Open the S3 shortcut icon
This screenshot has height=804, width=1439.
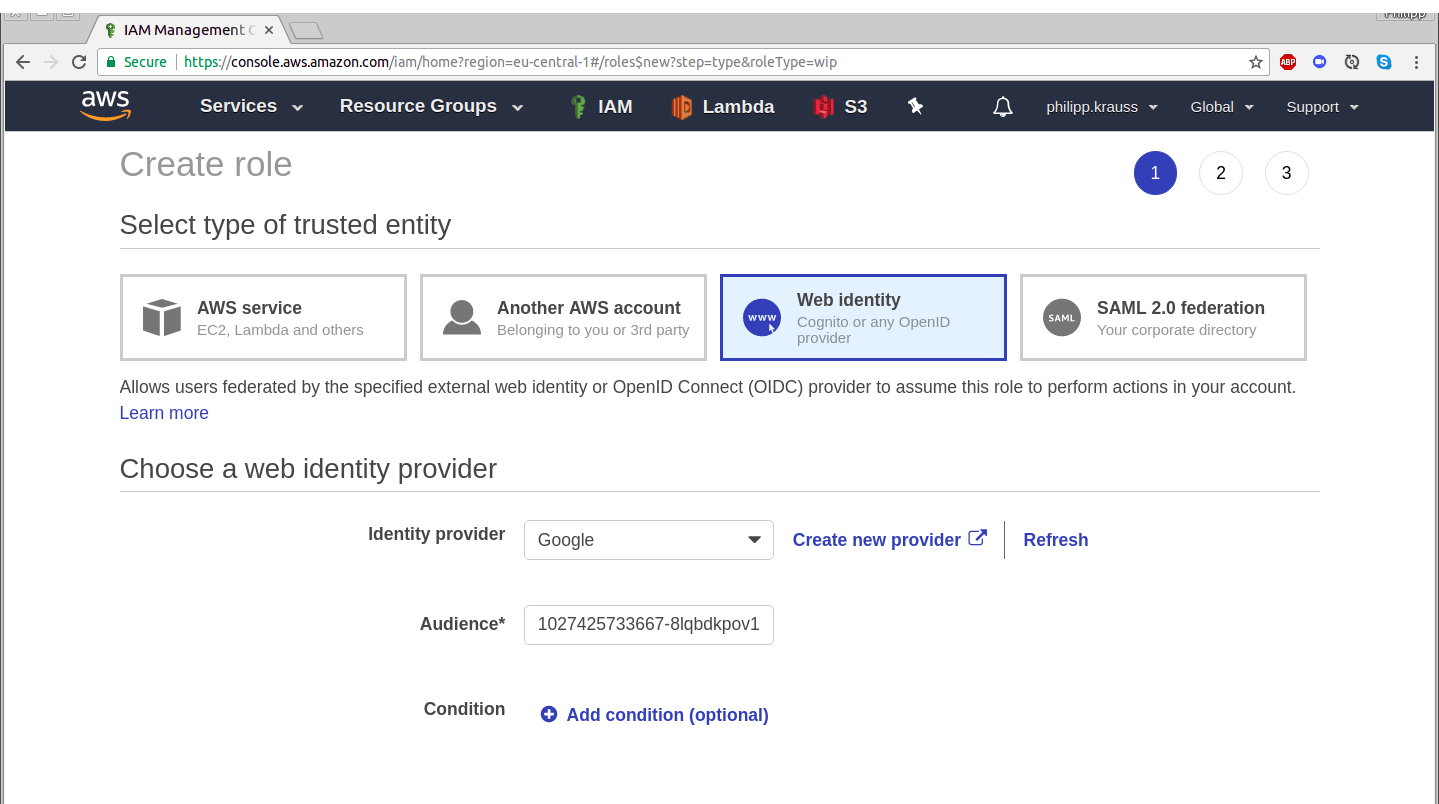coord(823,107)
